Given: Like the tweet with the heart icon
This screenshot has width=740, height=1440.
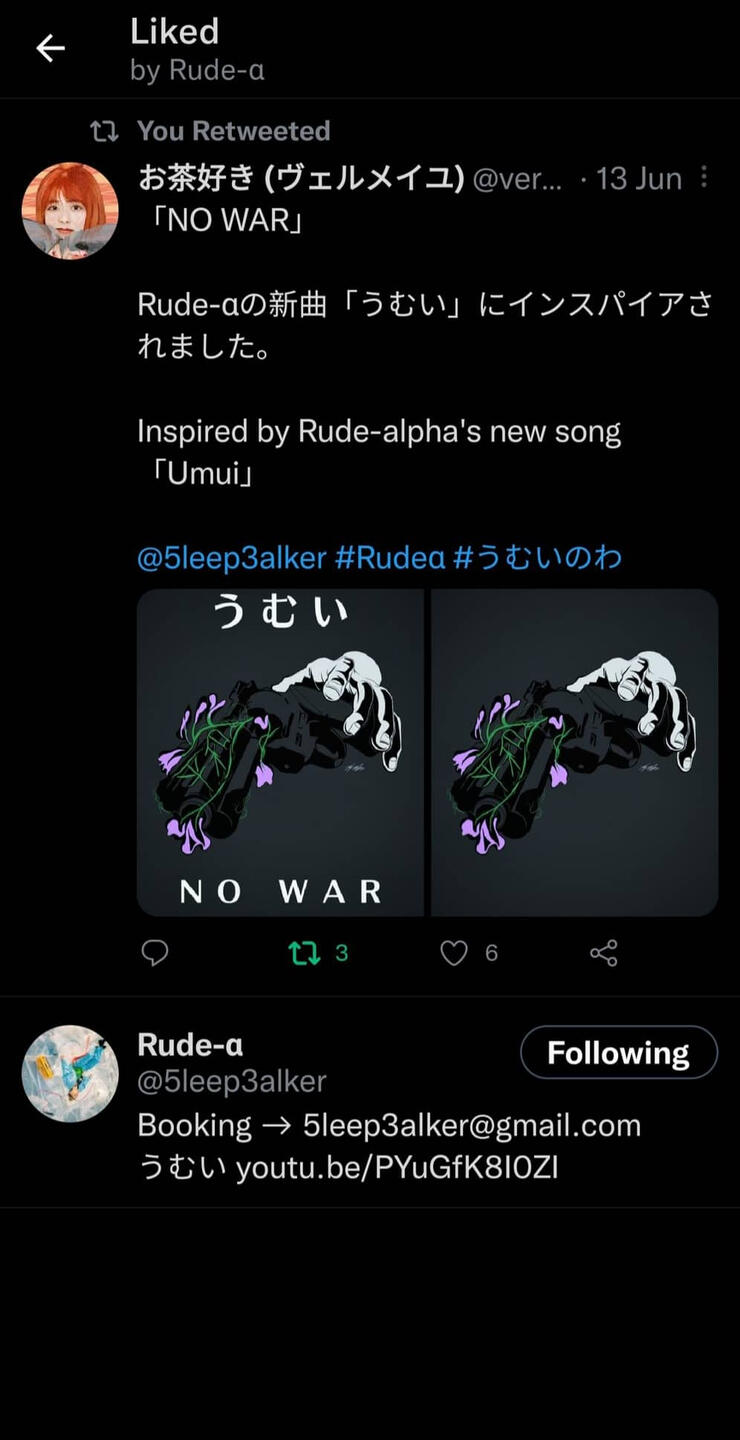Looking at the screenshot, I should 454,953.
